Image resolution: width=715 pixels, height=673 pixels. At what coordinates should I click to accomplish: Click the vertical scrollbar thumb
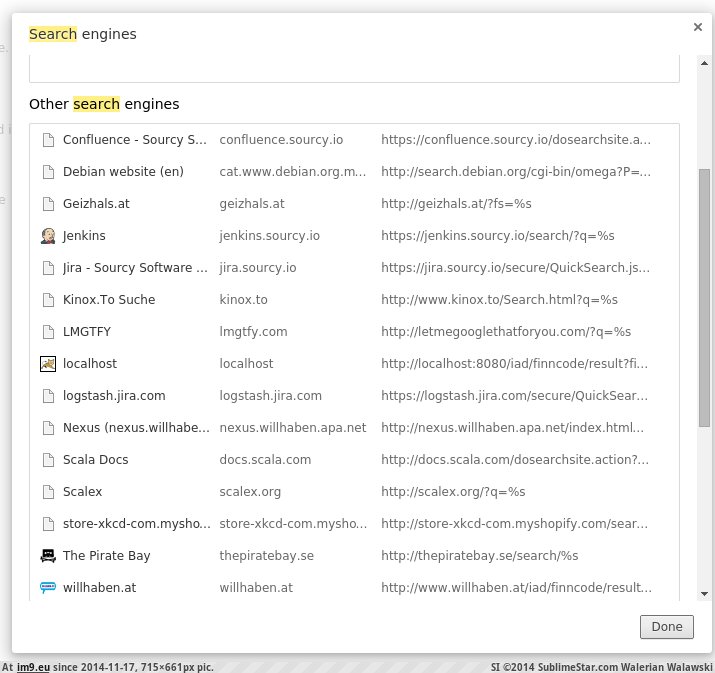[704, 296]
